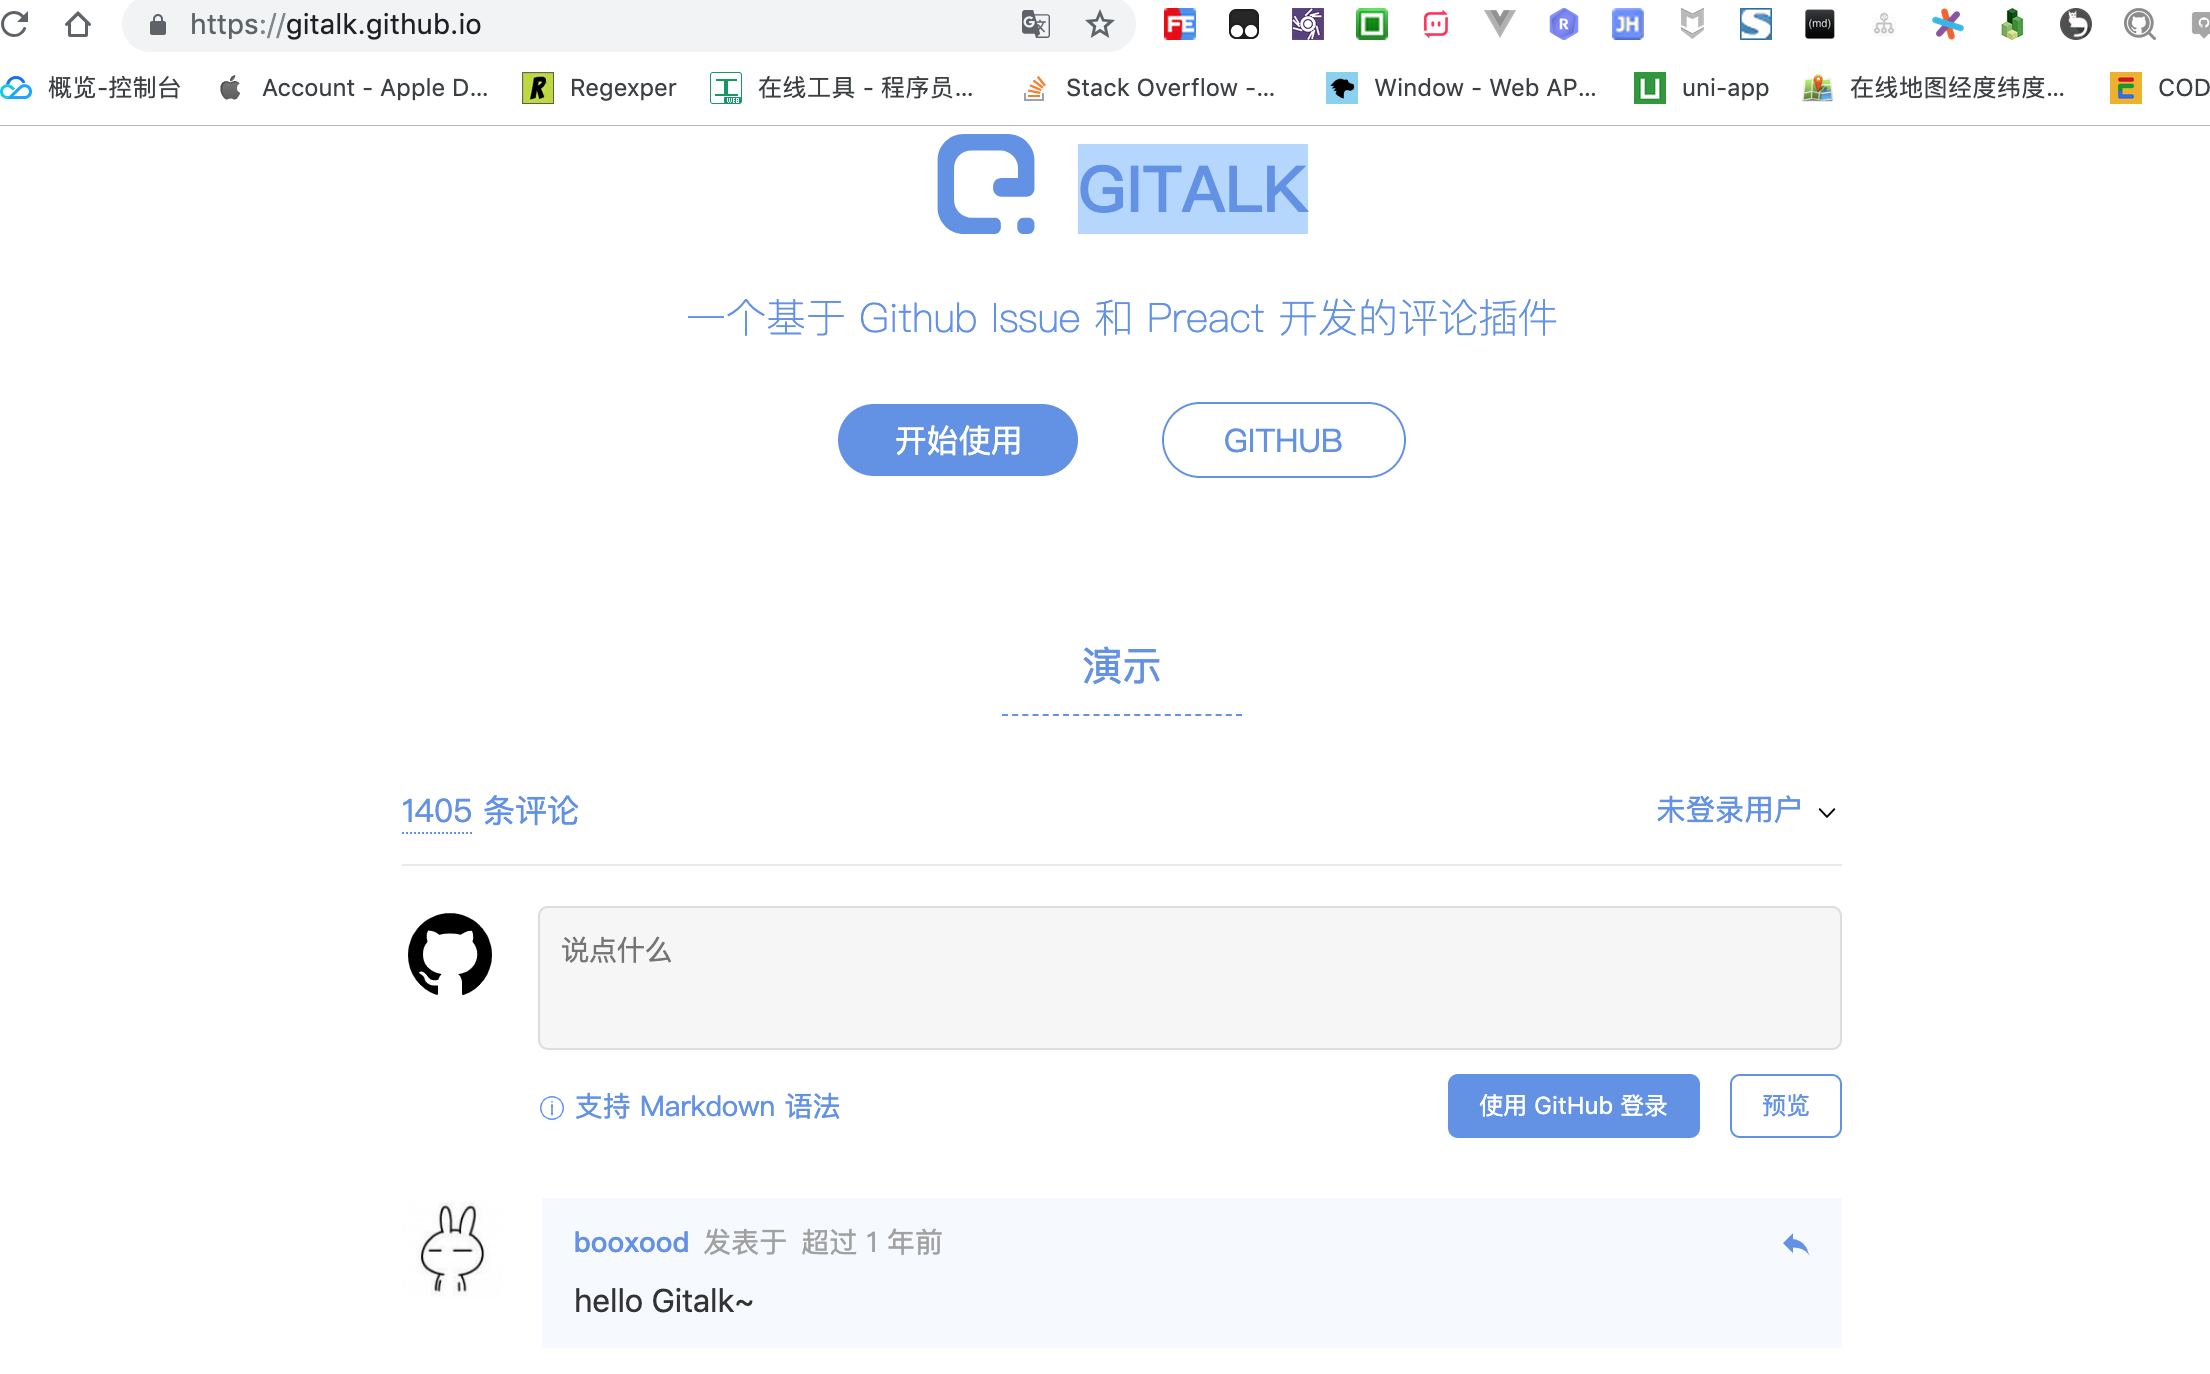Click the info icon next to Markdown support text
This screenshot has width=2210, height=1374.
click(551, 1108)
